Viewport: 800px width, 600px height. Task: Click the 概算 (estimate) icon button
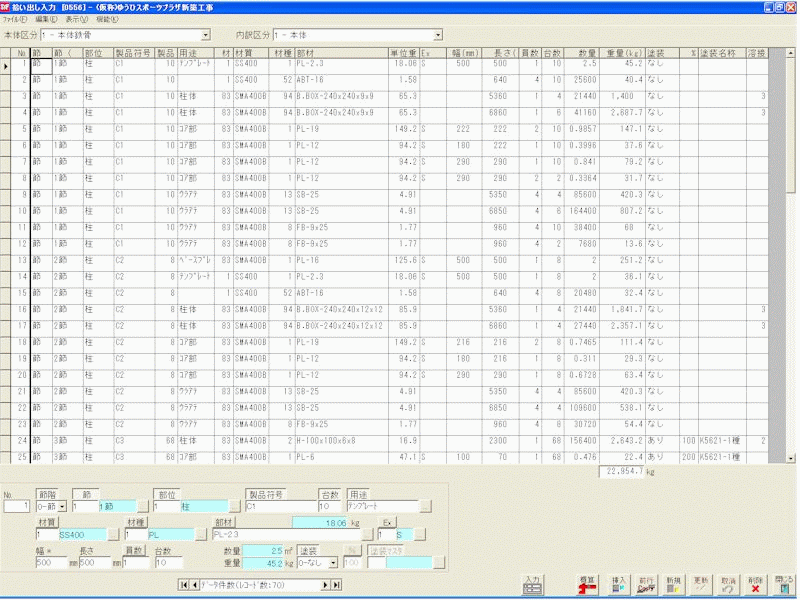point(589,586)
